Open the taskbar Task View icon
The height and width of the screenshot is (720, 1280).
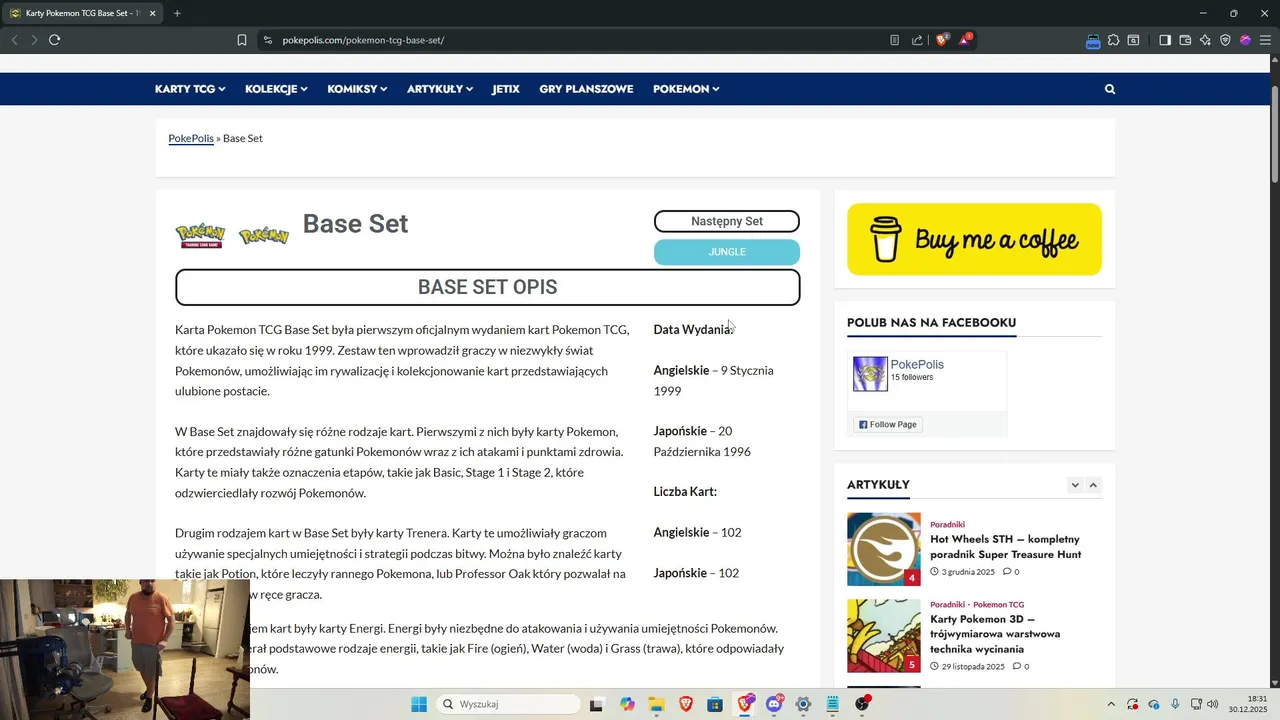(597, 704)
